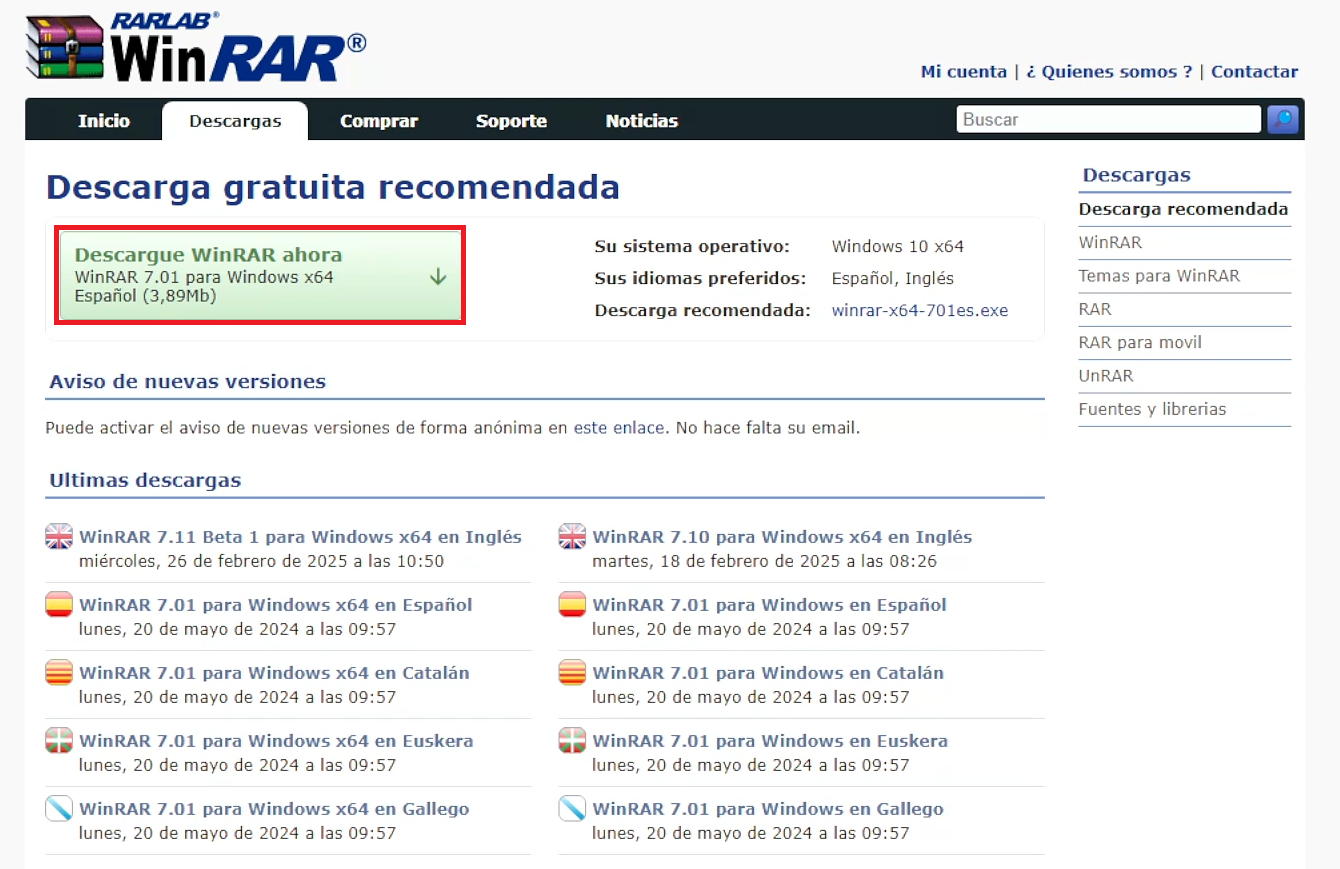Click the UK flag next to WinRAR 7.11 Beta
The image size is (1340, 869).
tap(59, 536)
